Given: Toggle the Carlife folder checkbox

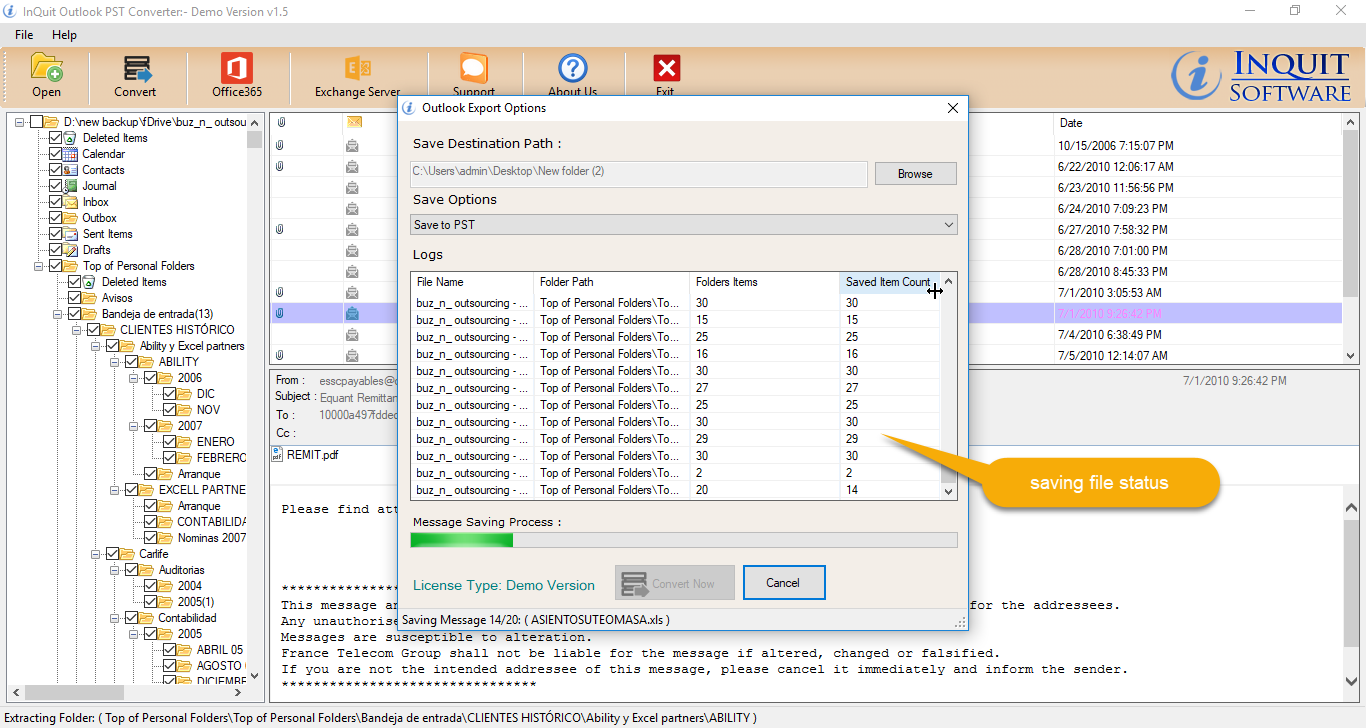Looking at the screenshot, I should (112, 554).
